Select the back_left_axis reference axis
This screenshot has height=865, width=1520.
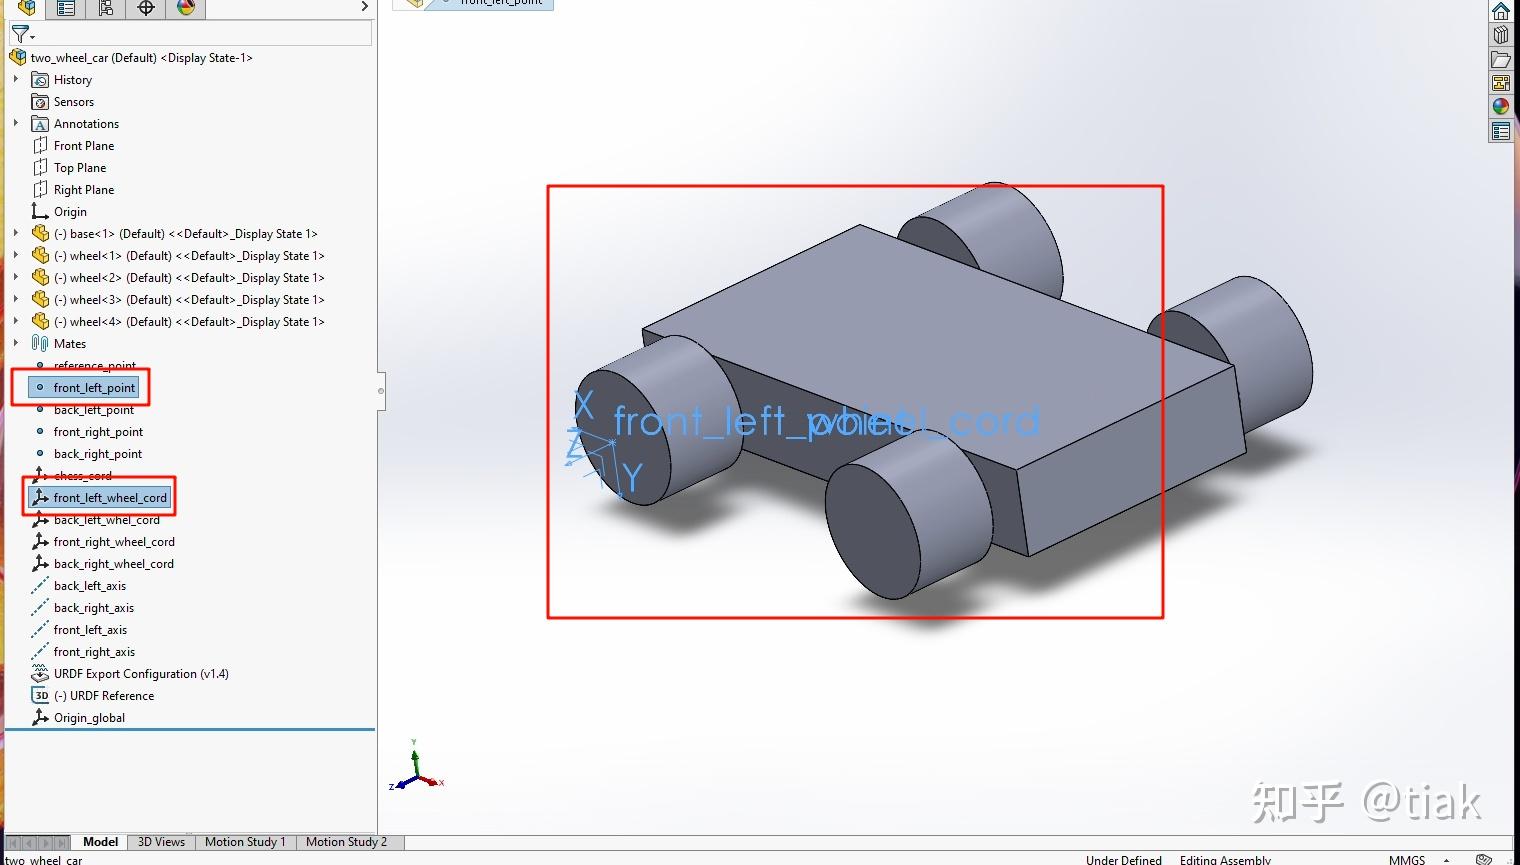tap(89, 585)
